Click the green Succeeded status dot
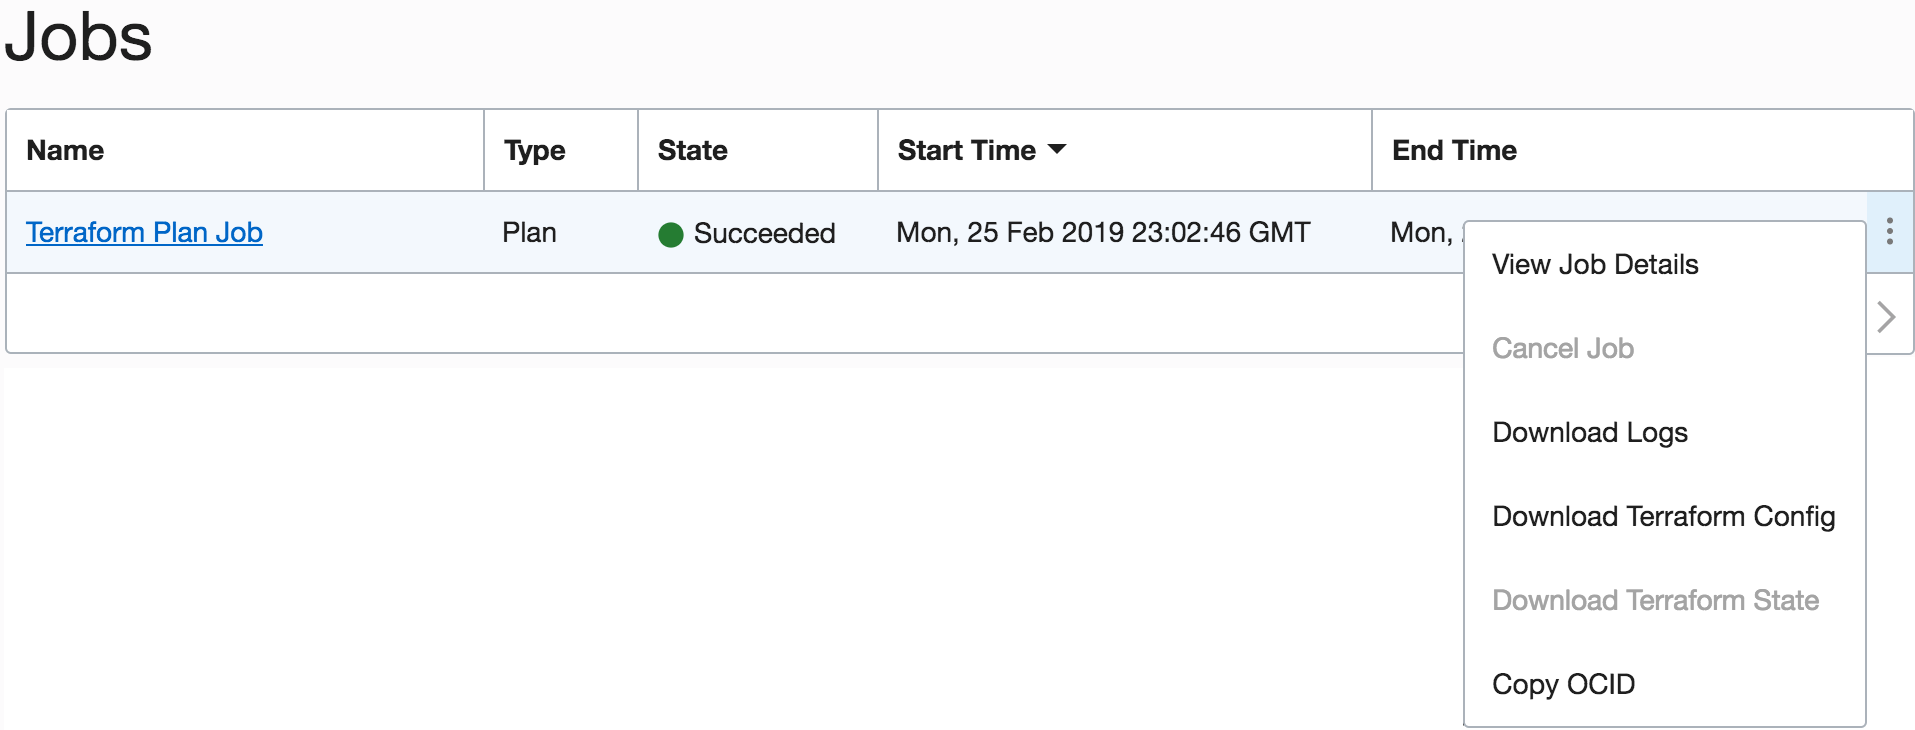The image size is (1915, 730). 670,235
